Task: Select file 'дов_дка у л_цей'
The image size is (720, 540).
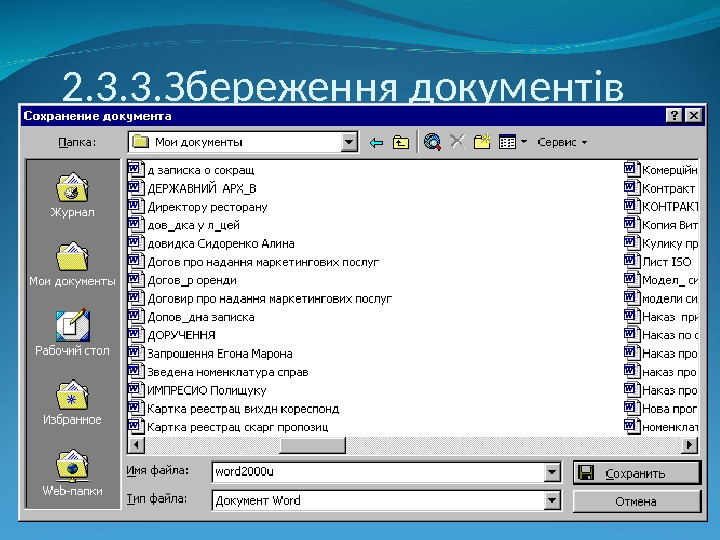Action: tap(193, 225)
